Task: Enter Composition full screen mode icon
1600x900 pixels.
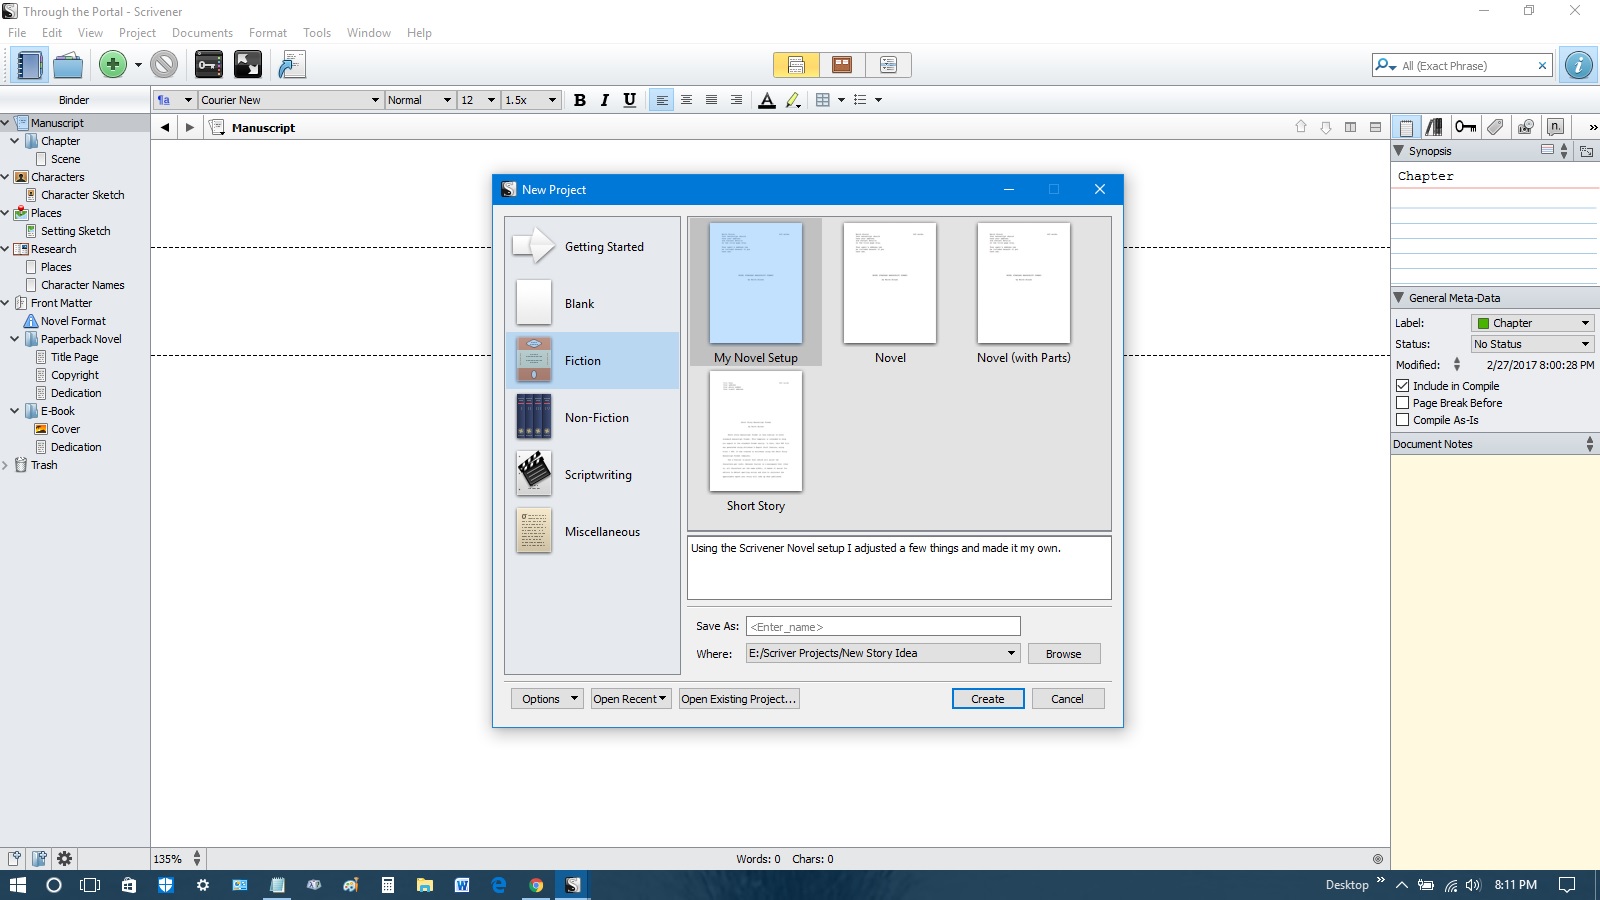Action: pyautogui.click(x=247, y=65)
